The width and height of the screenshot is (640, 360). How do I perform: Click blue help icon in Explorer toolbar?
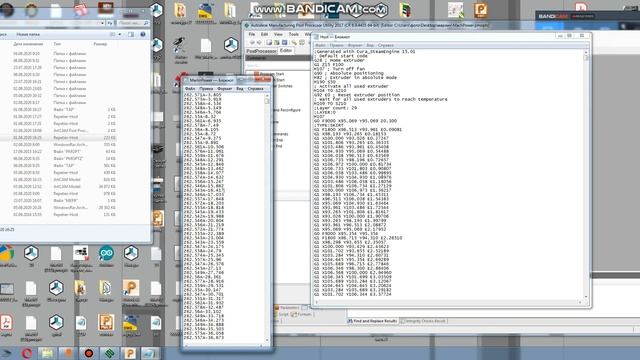(x=143, y=35)
